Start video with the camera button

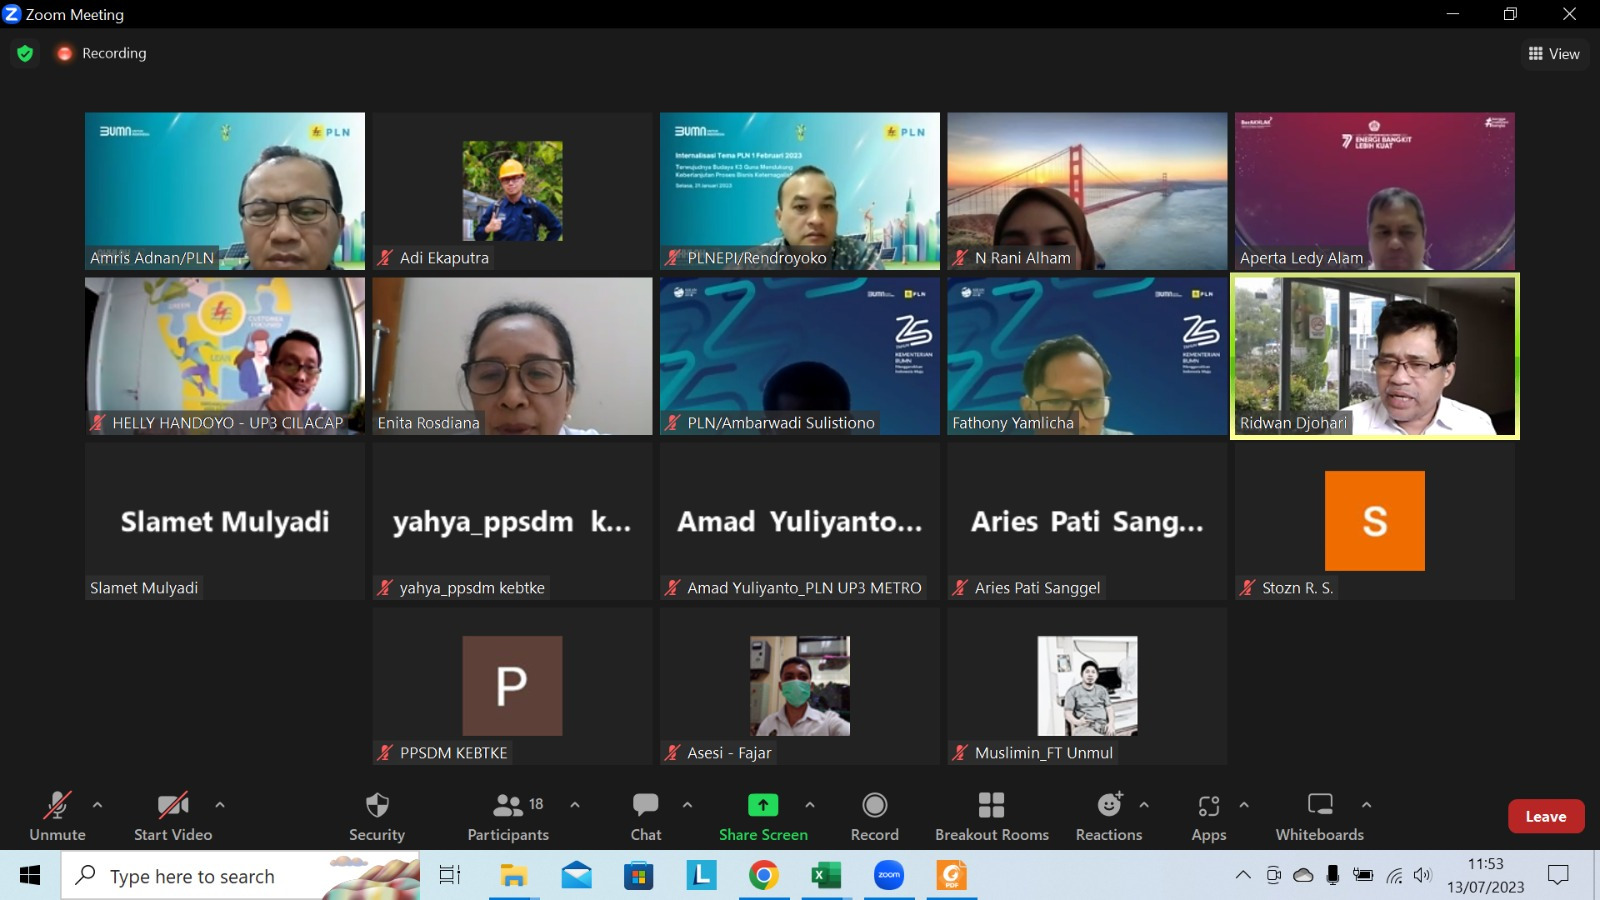pos(173,815)
